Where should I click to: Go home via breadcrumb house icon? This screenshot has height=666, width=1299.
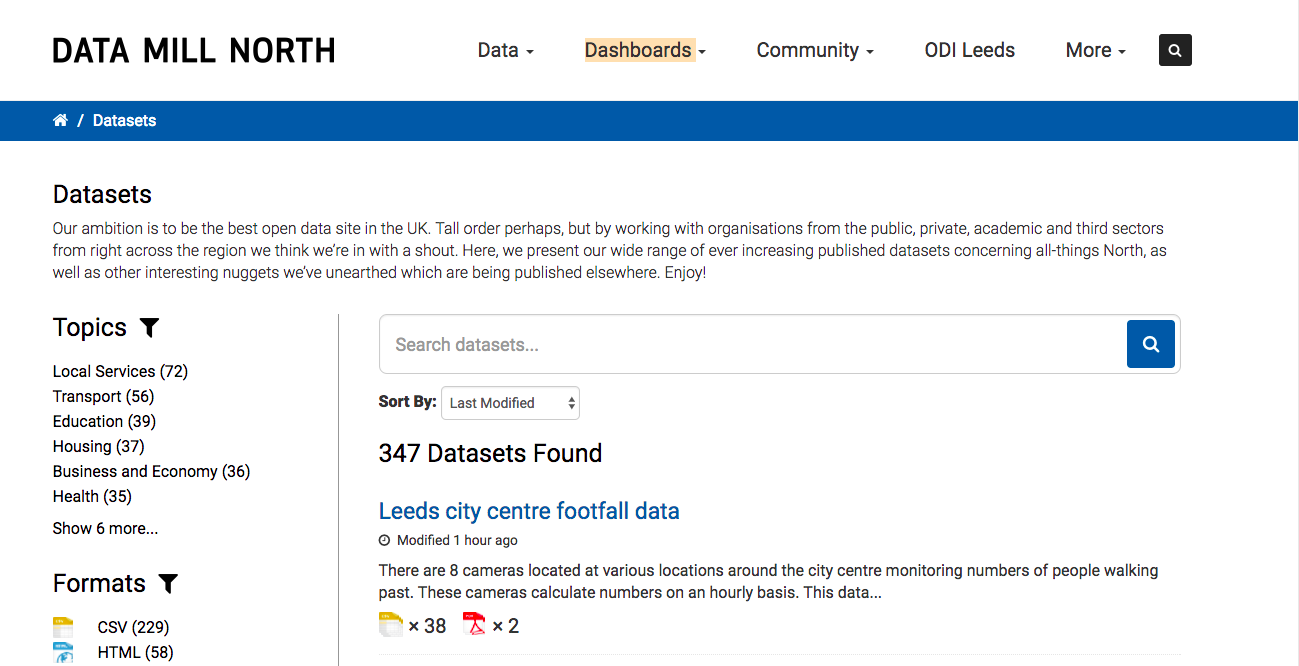click(60, 120)
